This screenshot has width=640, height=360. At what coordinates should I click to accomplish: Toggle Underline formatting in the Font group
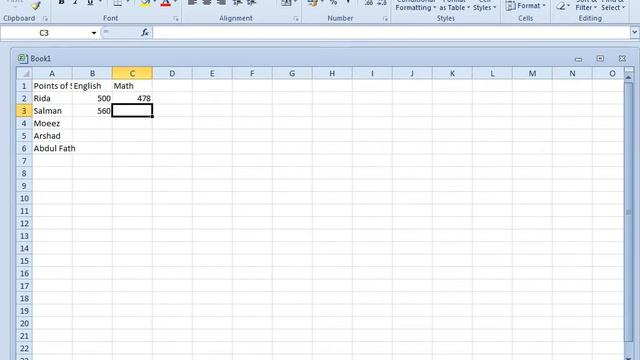click(x=90, y=3)
